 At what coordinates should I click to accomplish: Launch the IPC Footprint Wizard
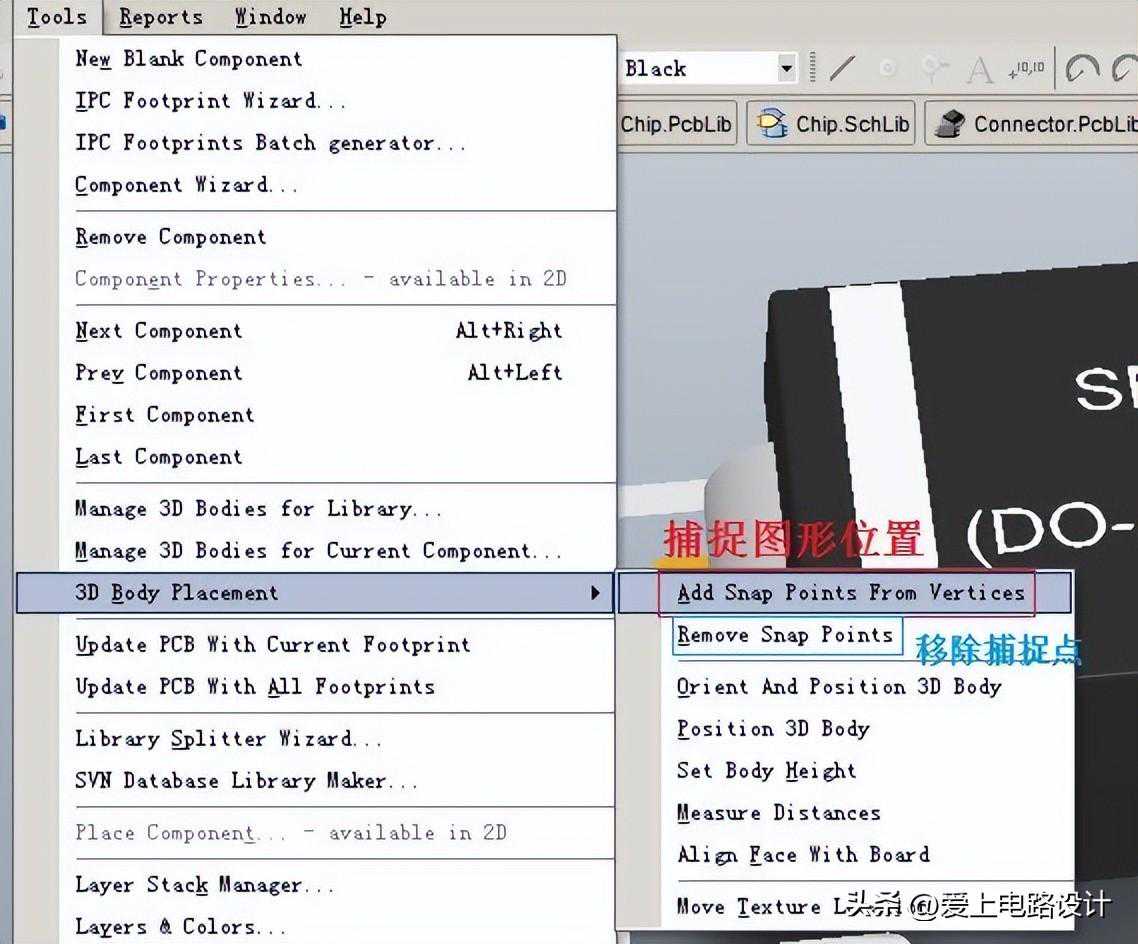pos(211,101)
